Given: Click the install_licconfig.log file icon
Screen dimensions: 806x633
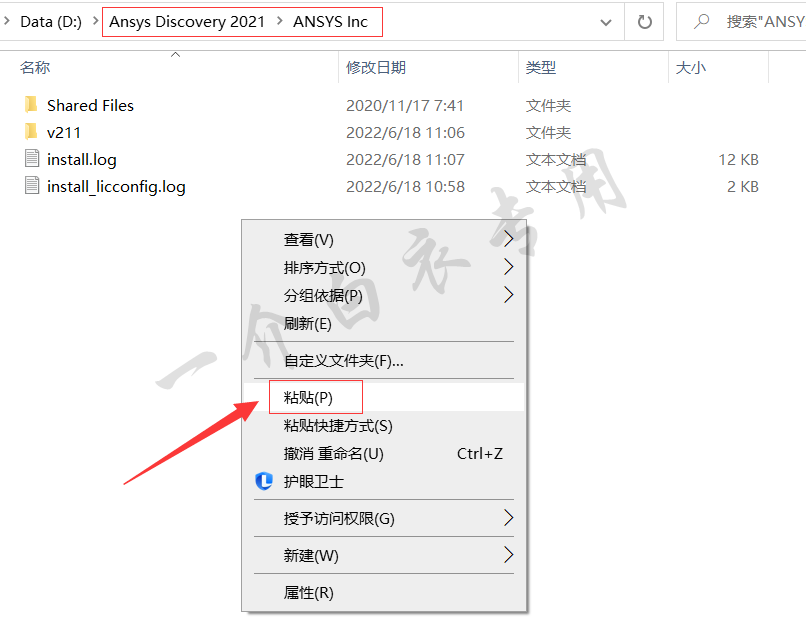Looking at the screenshot, I should tap(31, 186).
